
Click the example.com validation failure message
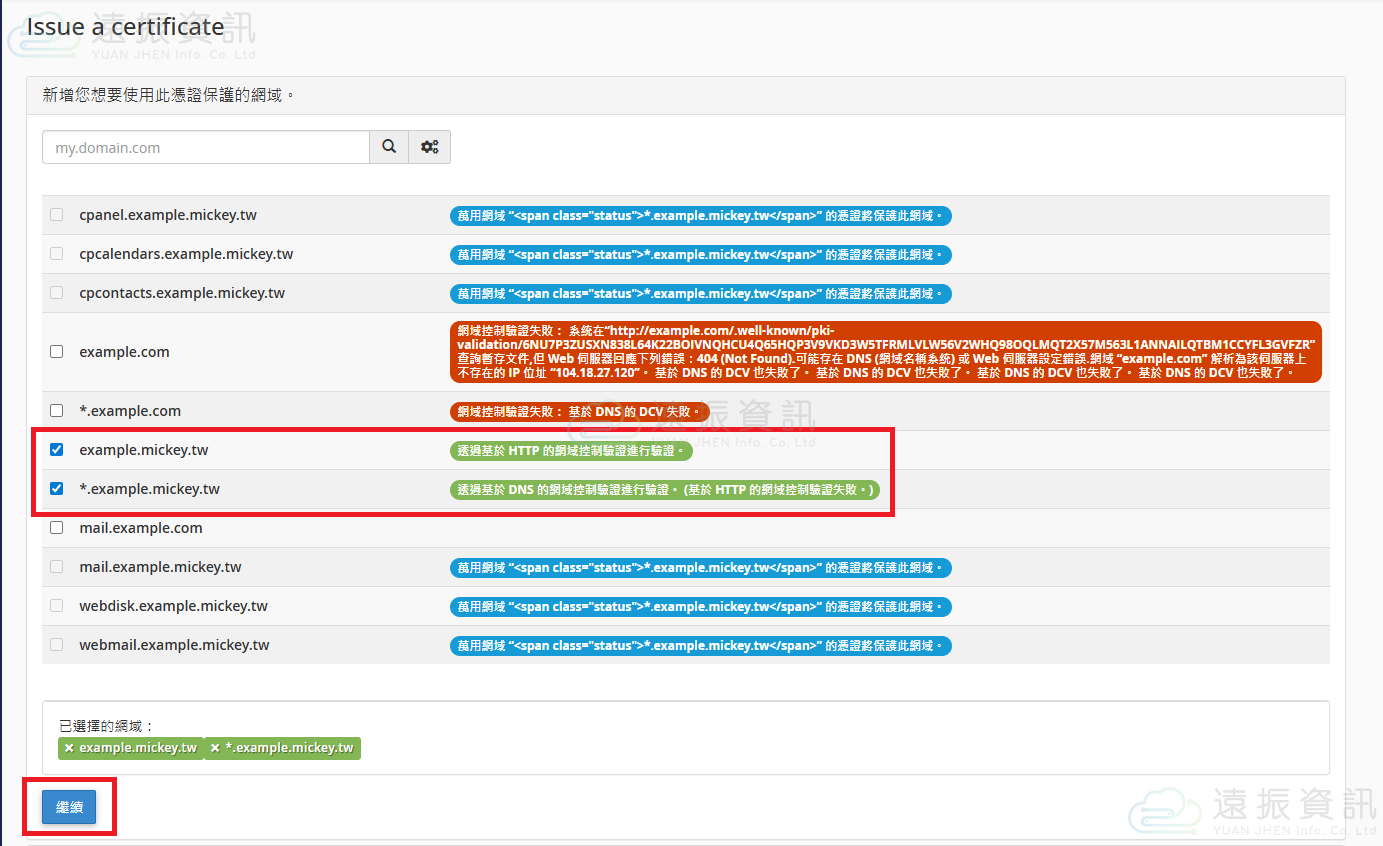885,352
